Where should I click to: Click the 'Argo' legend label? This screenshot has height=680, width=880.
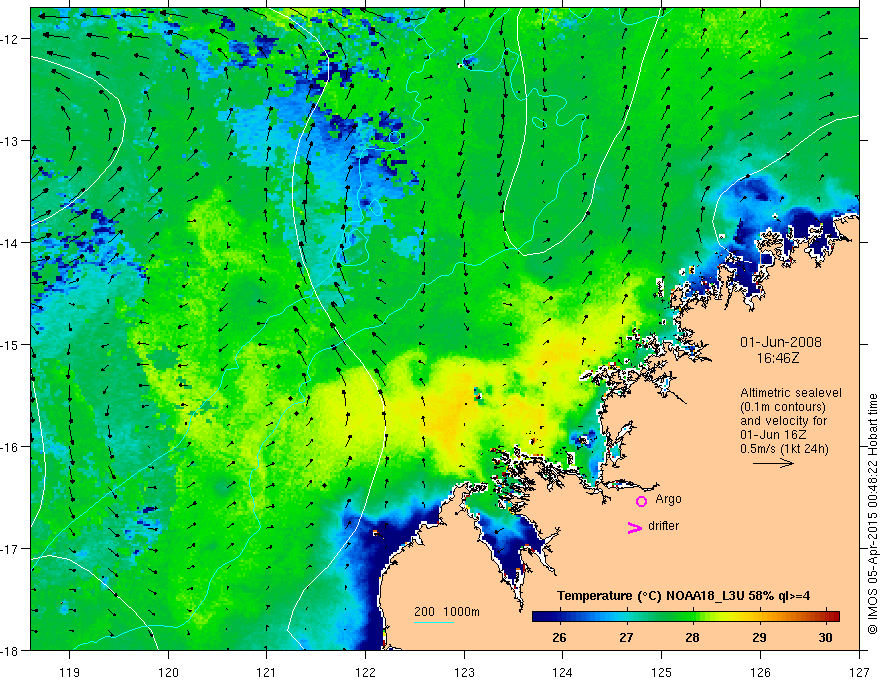(x=668, y=499)
